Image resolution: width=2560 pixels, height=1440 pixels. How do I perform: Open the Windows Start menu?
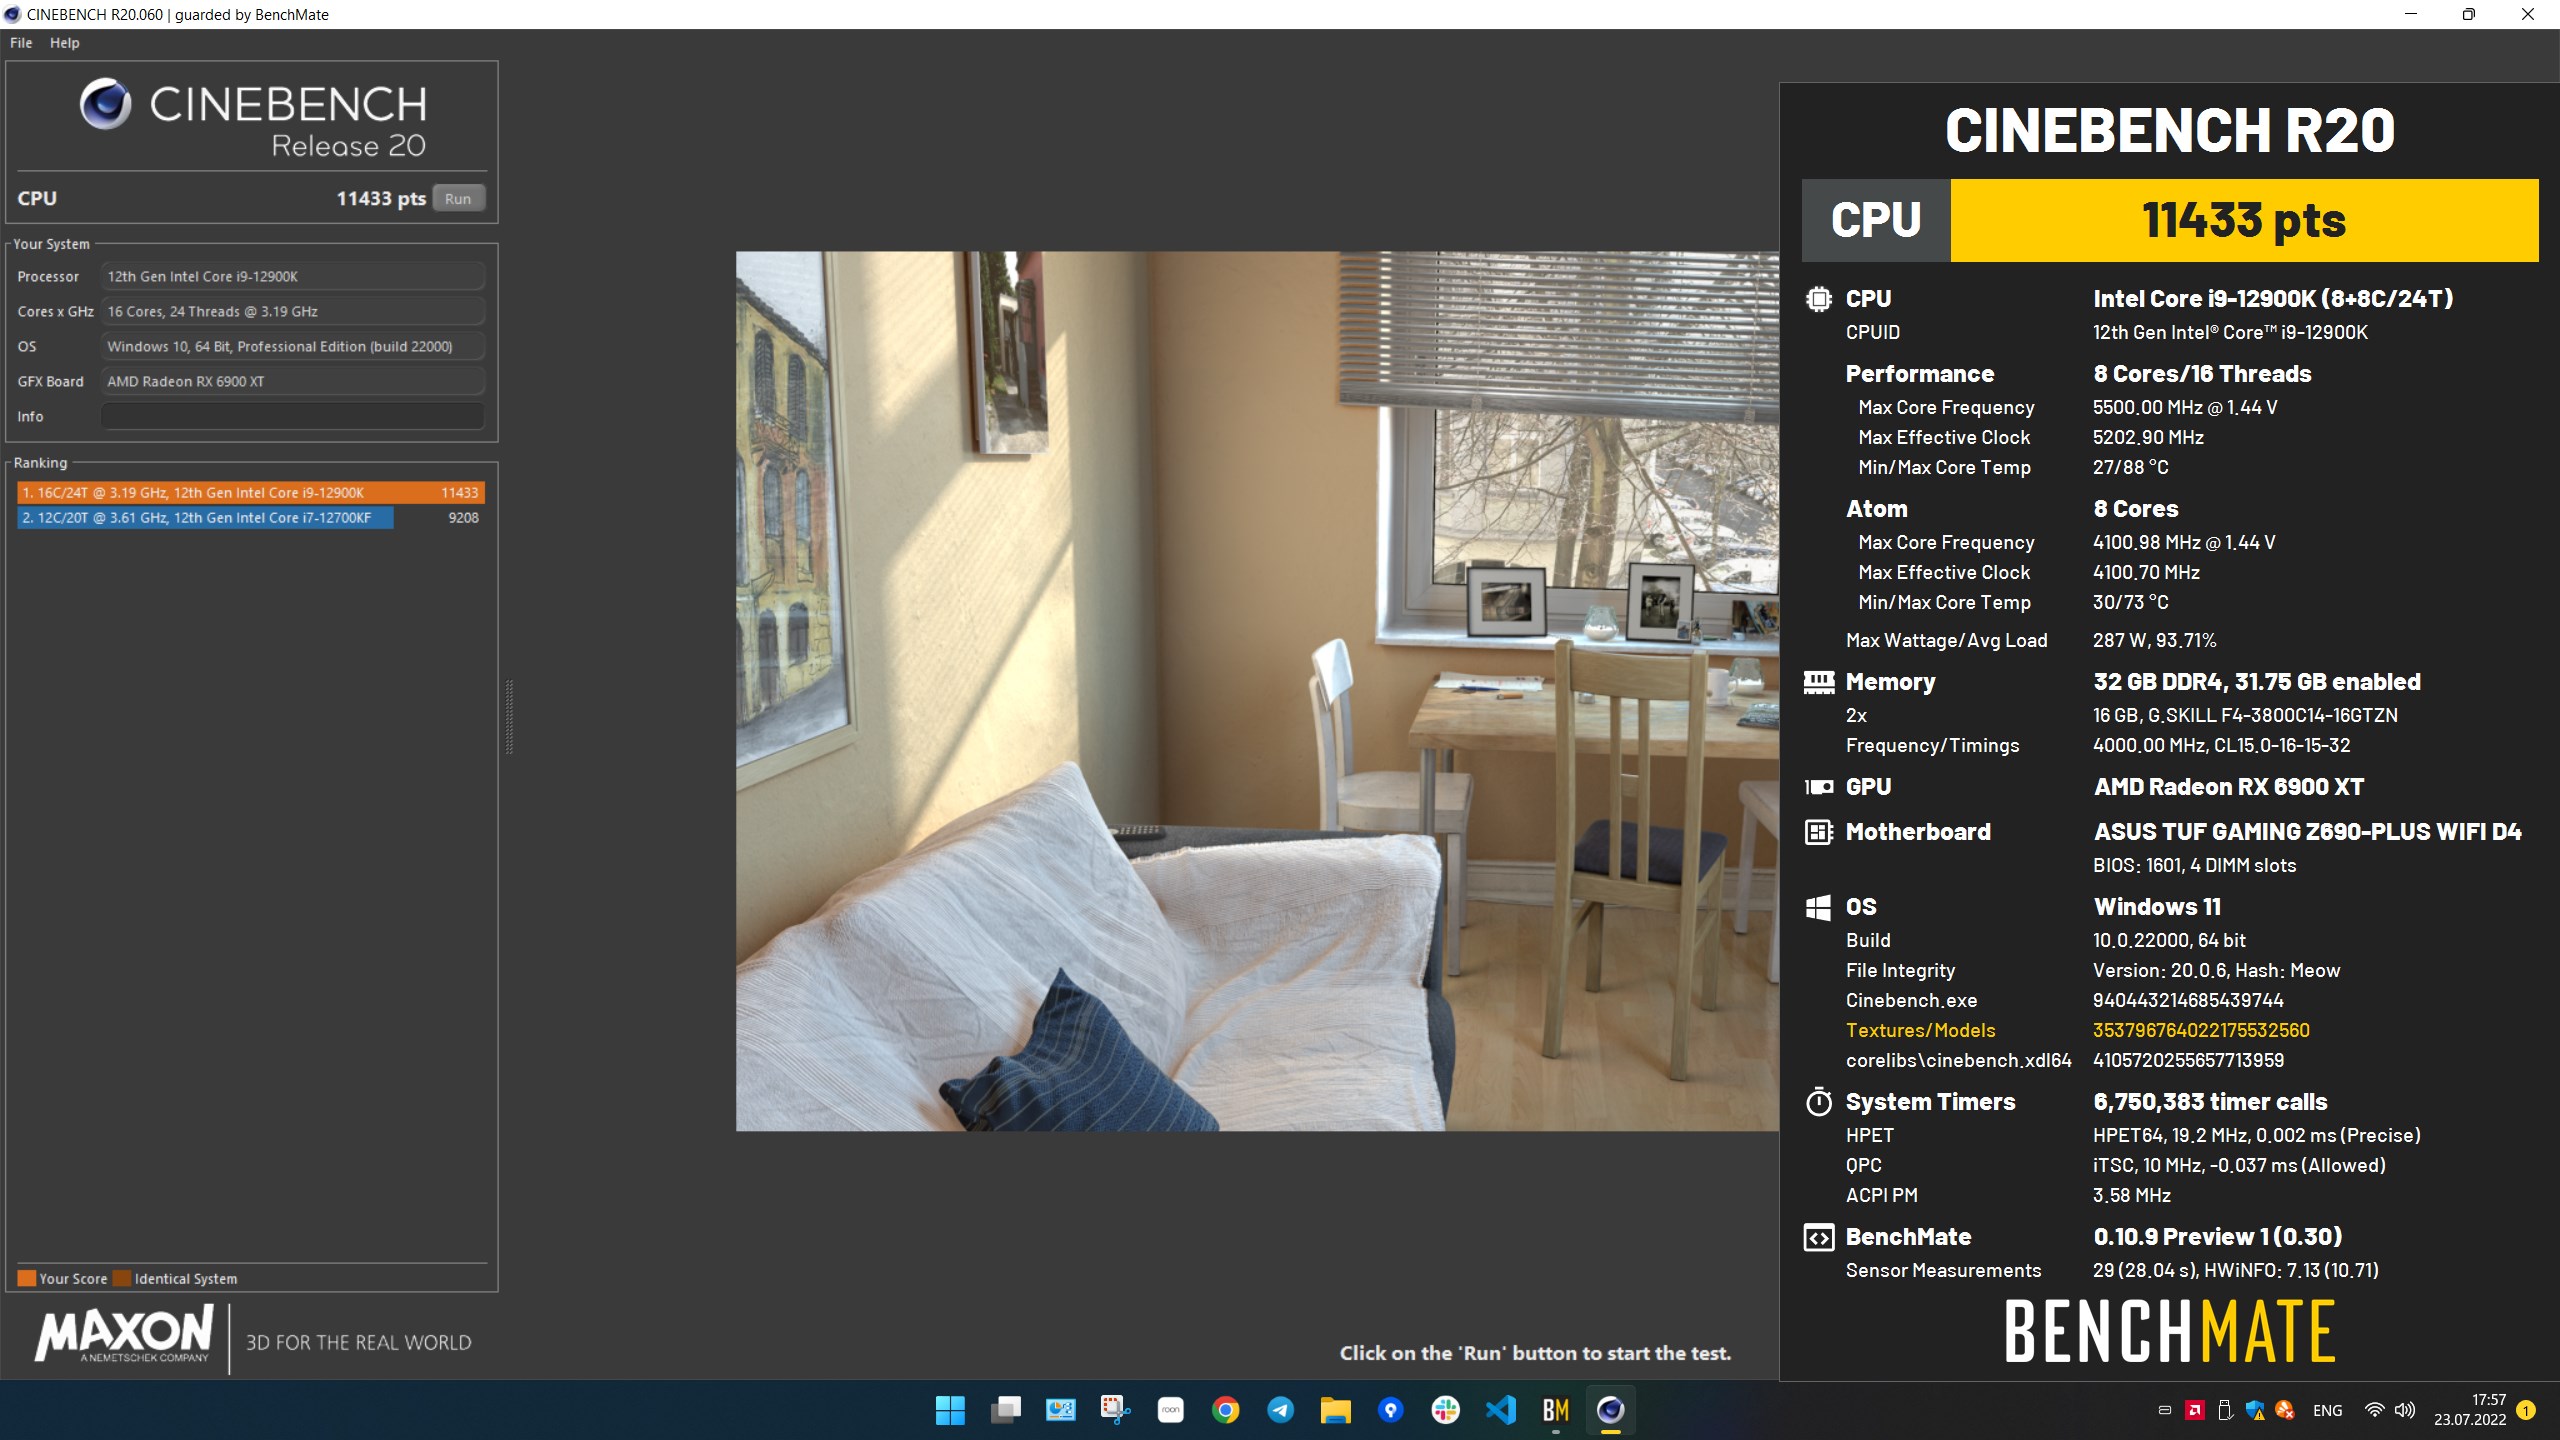(950, 1410)
